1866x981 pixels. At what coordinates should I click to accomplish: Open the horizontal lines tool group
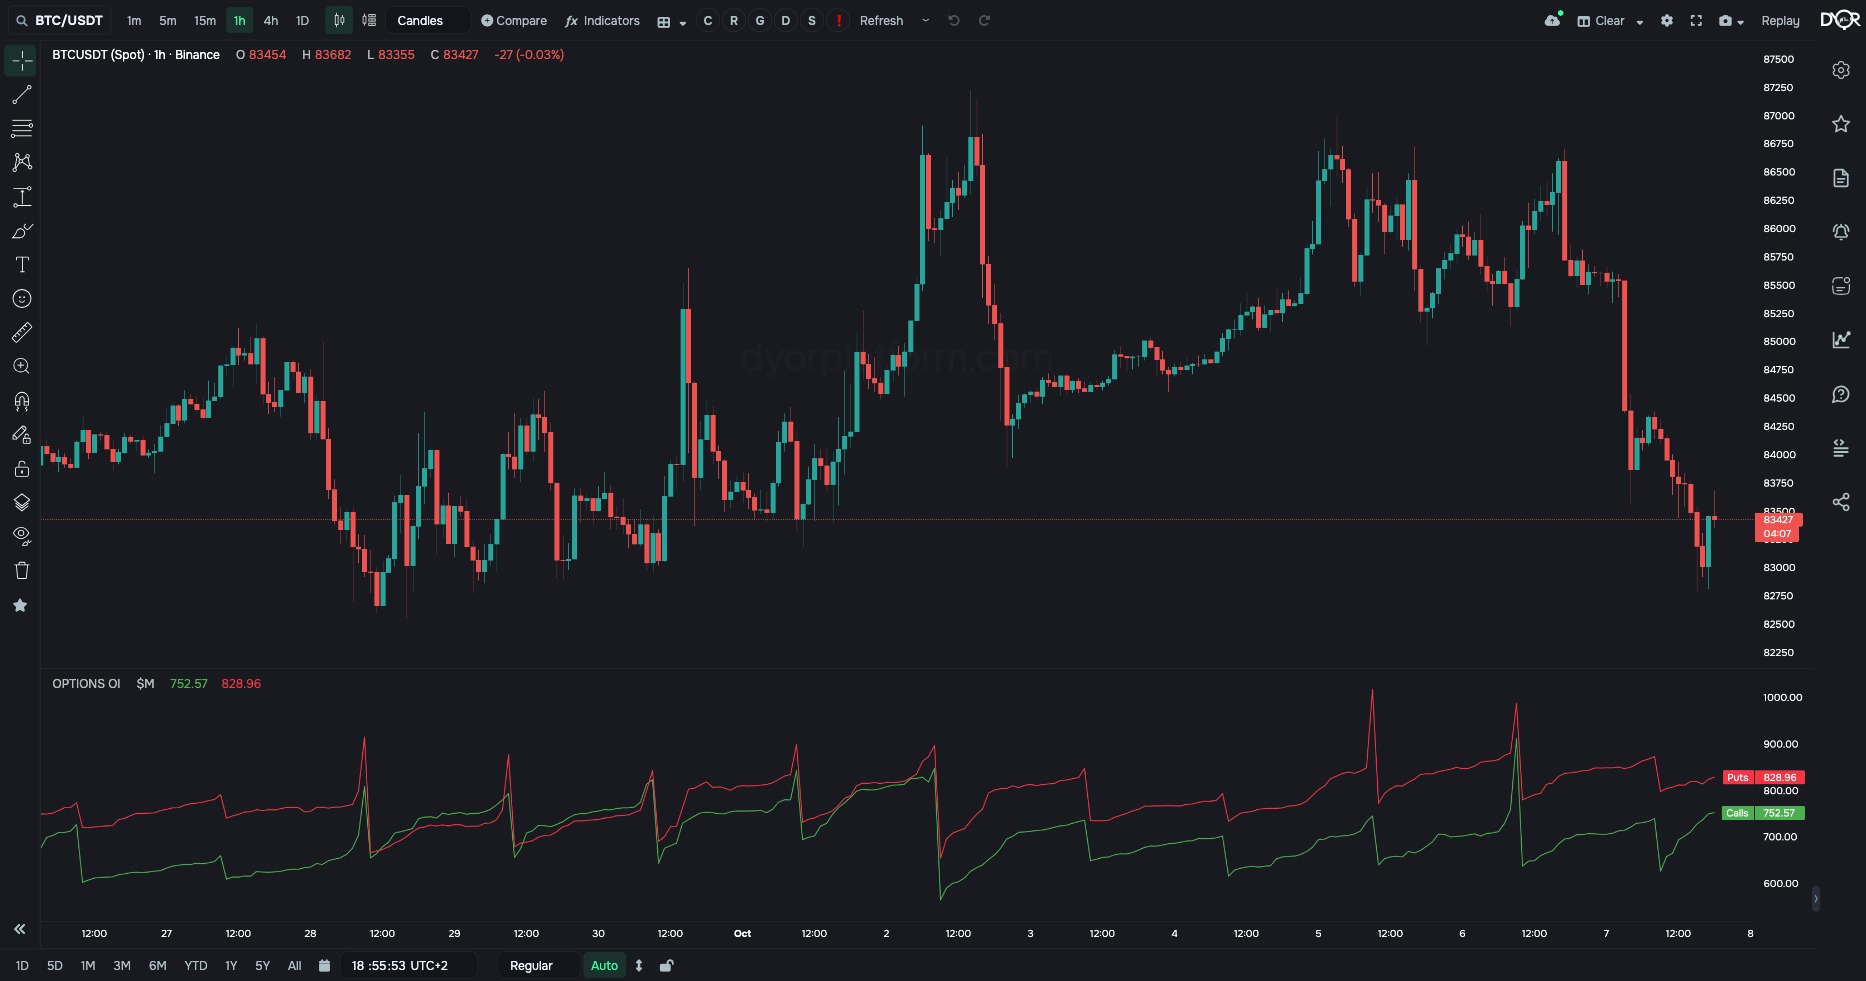click(21, 128)
